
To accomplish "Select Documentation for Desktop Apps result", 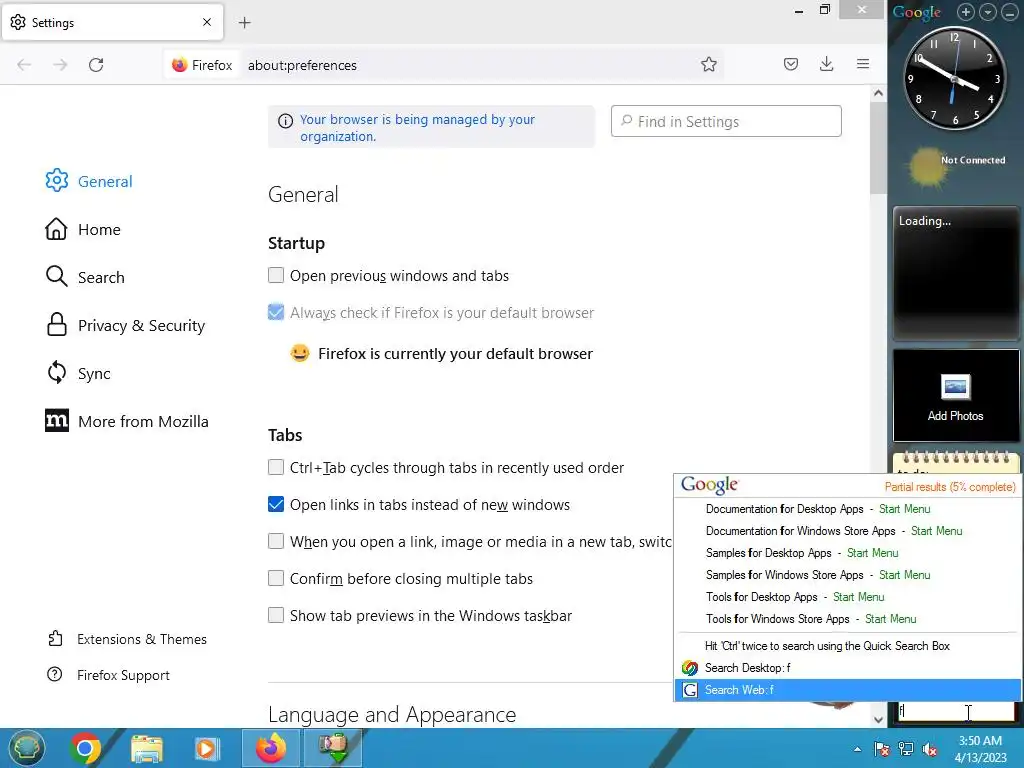I will pyautogui.click(x=818, y=509).
